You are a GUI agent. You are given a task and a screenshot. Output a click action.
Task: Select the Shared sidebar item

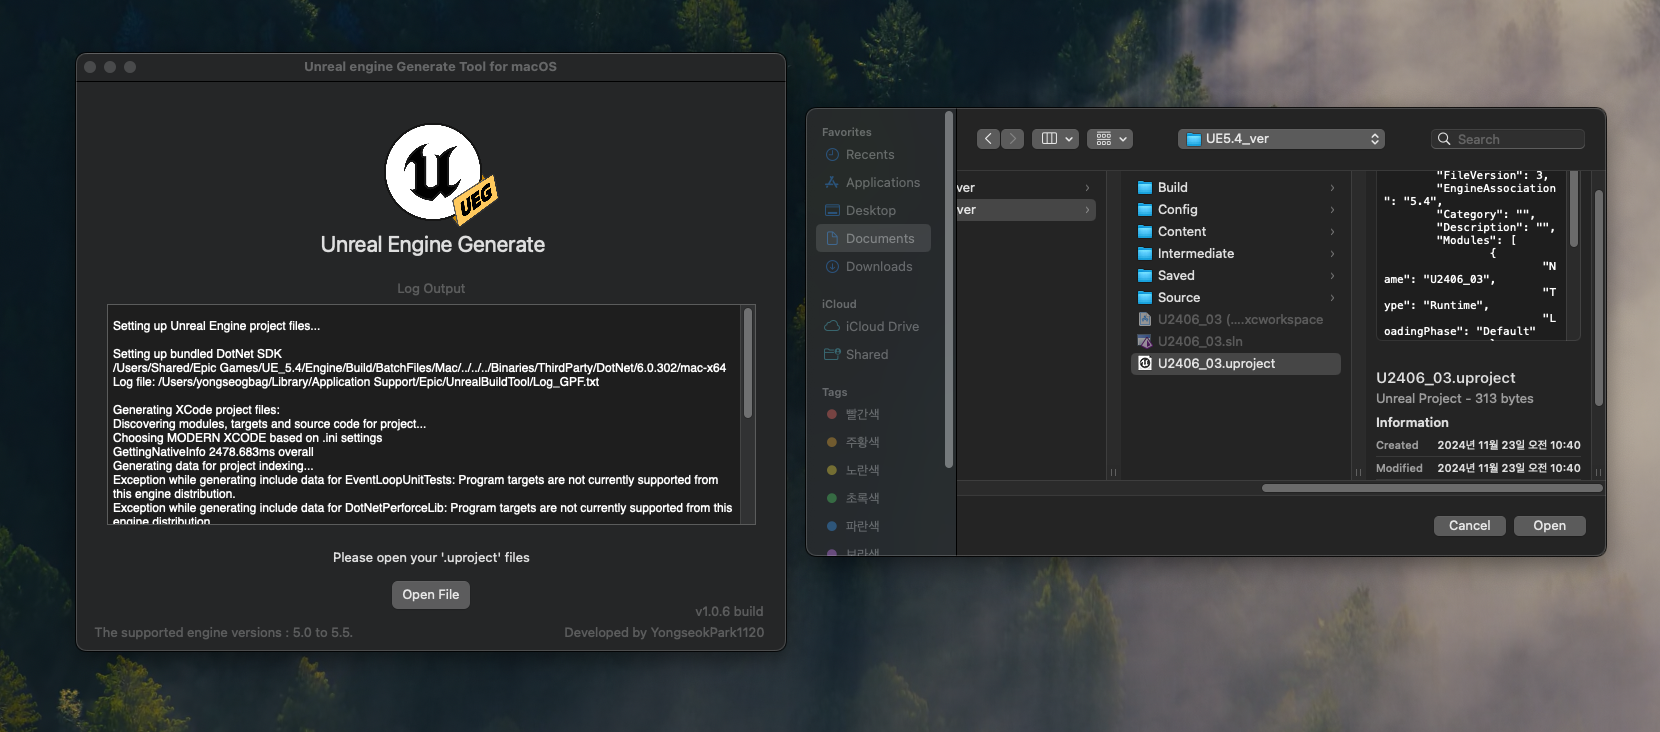[x=873, y=355]
